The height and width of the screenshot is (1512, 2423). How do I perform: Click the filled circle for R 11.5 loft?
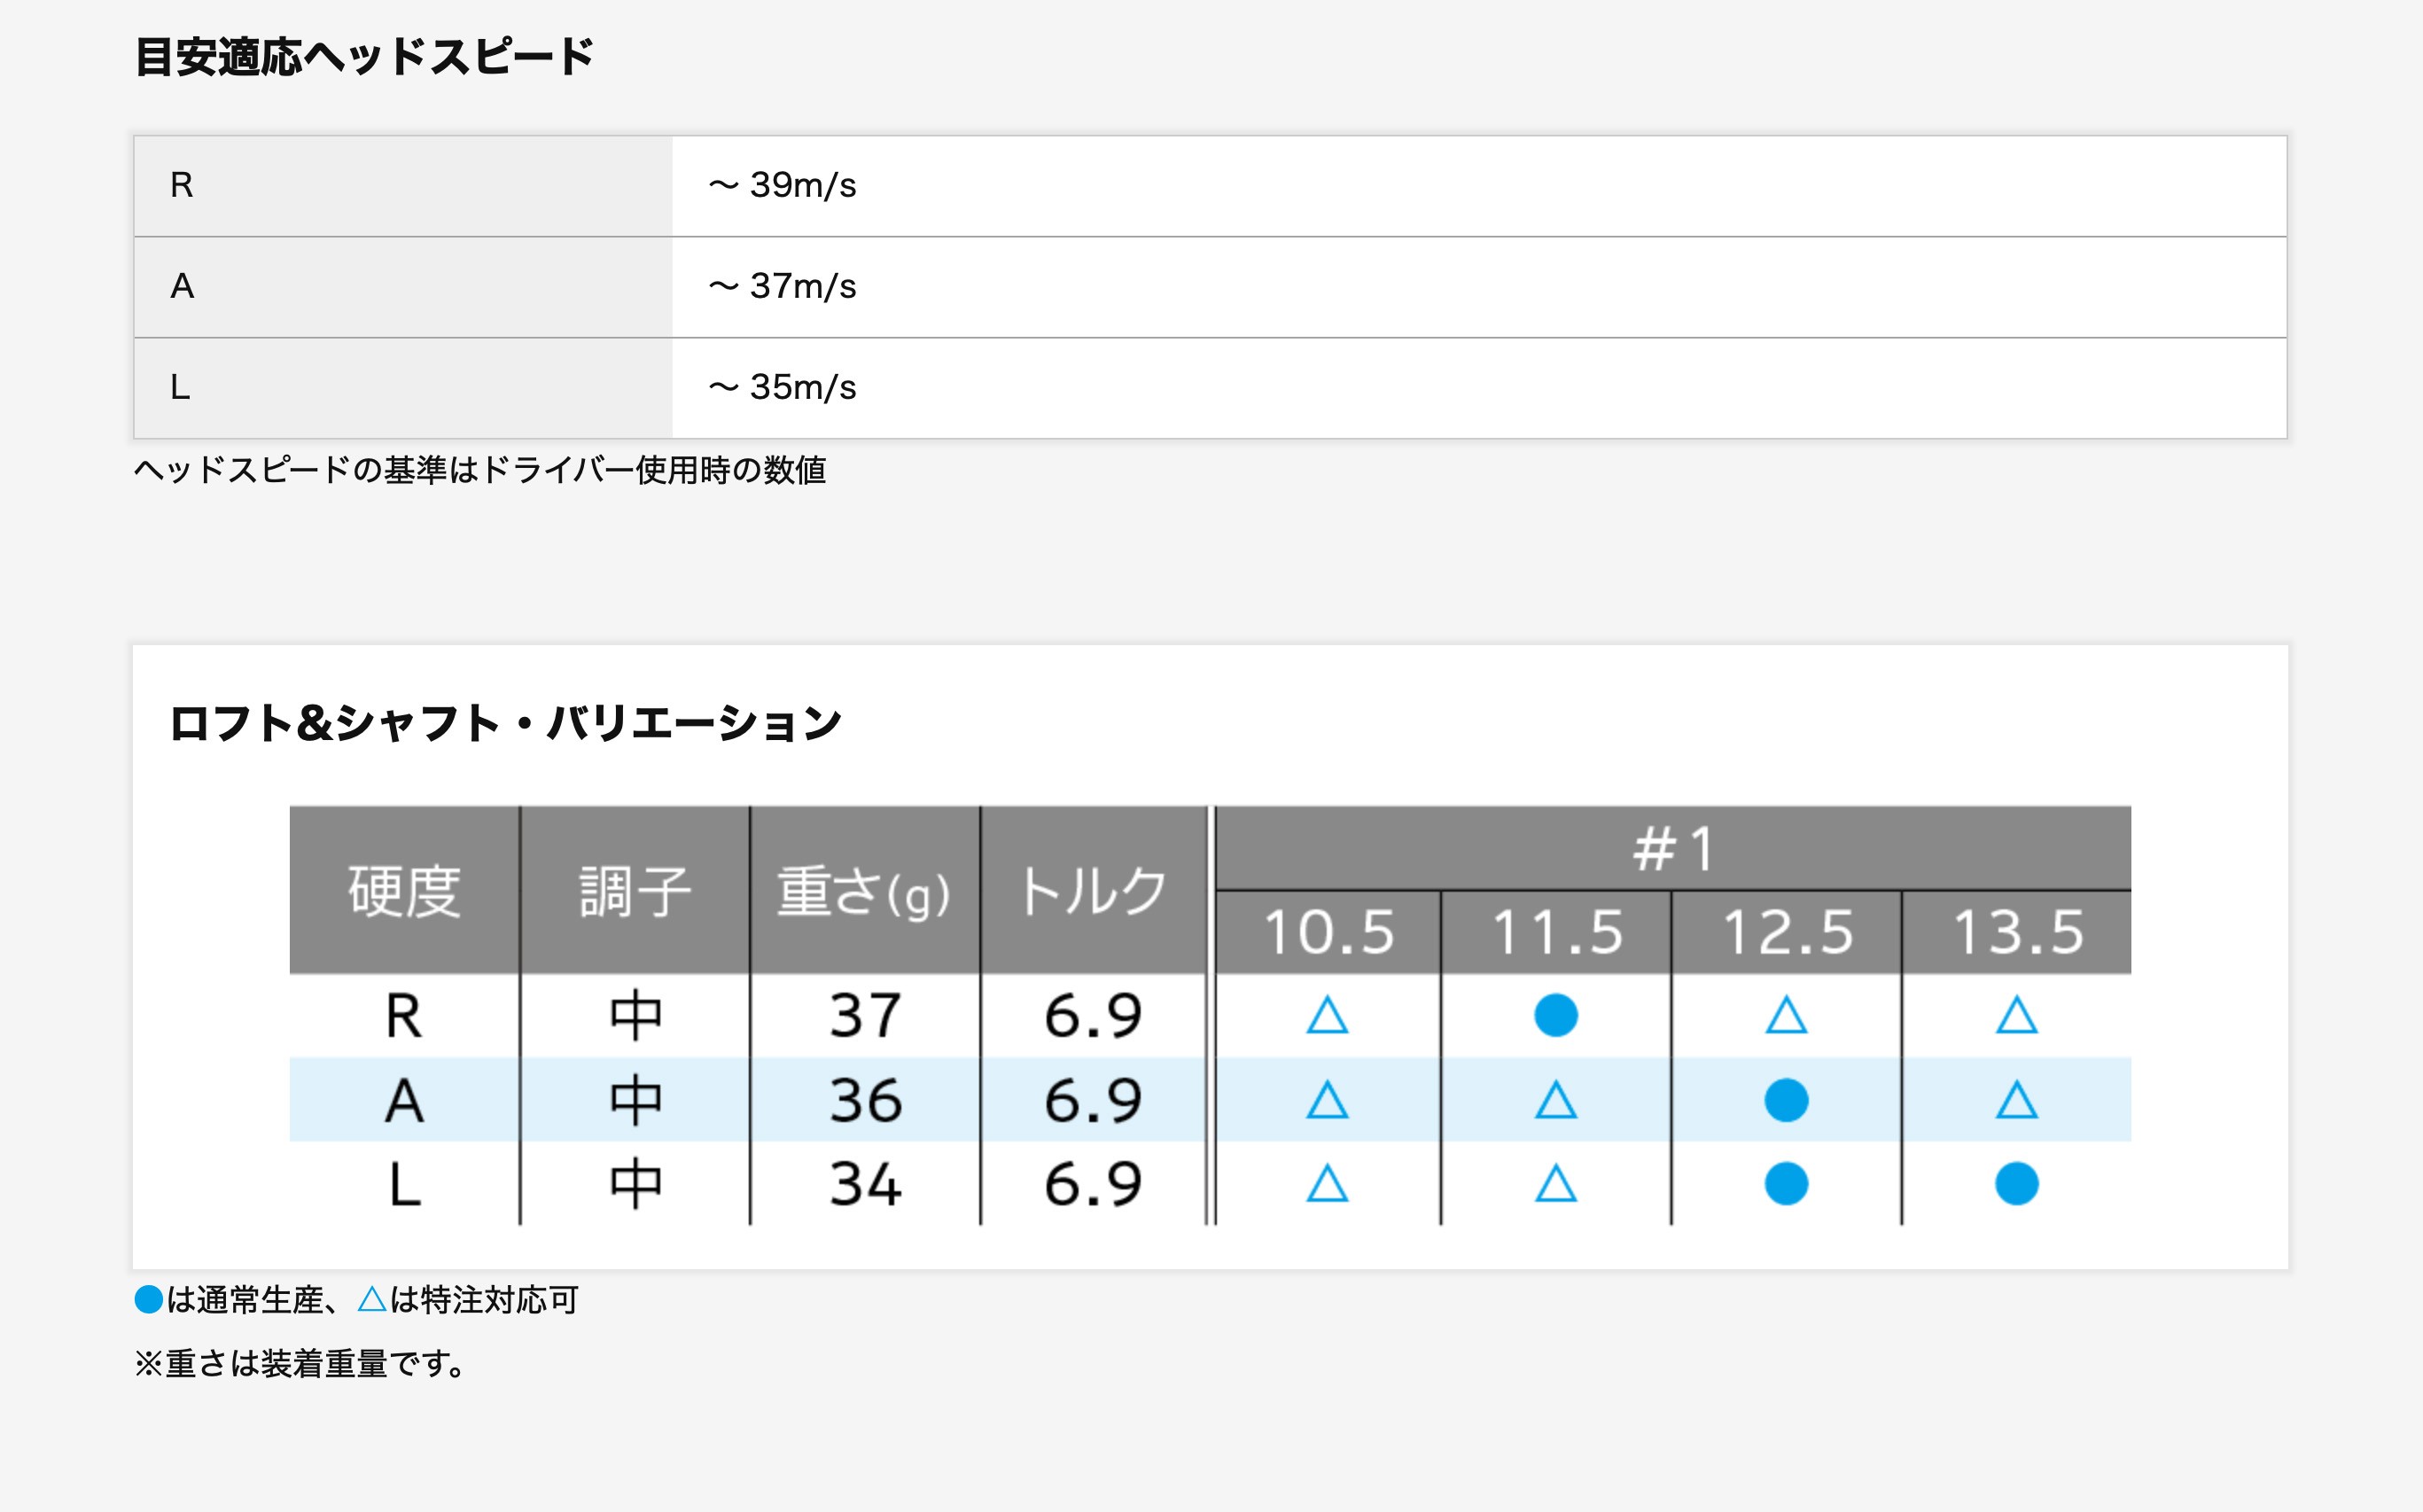(1555, 1015)
